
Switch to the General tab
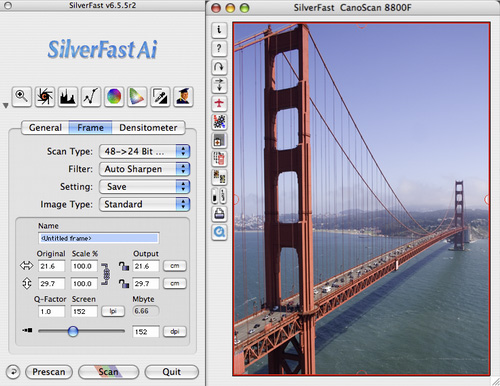click(45, 128)
